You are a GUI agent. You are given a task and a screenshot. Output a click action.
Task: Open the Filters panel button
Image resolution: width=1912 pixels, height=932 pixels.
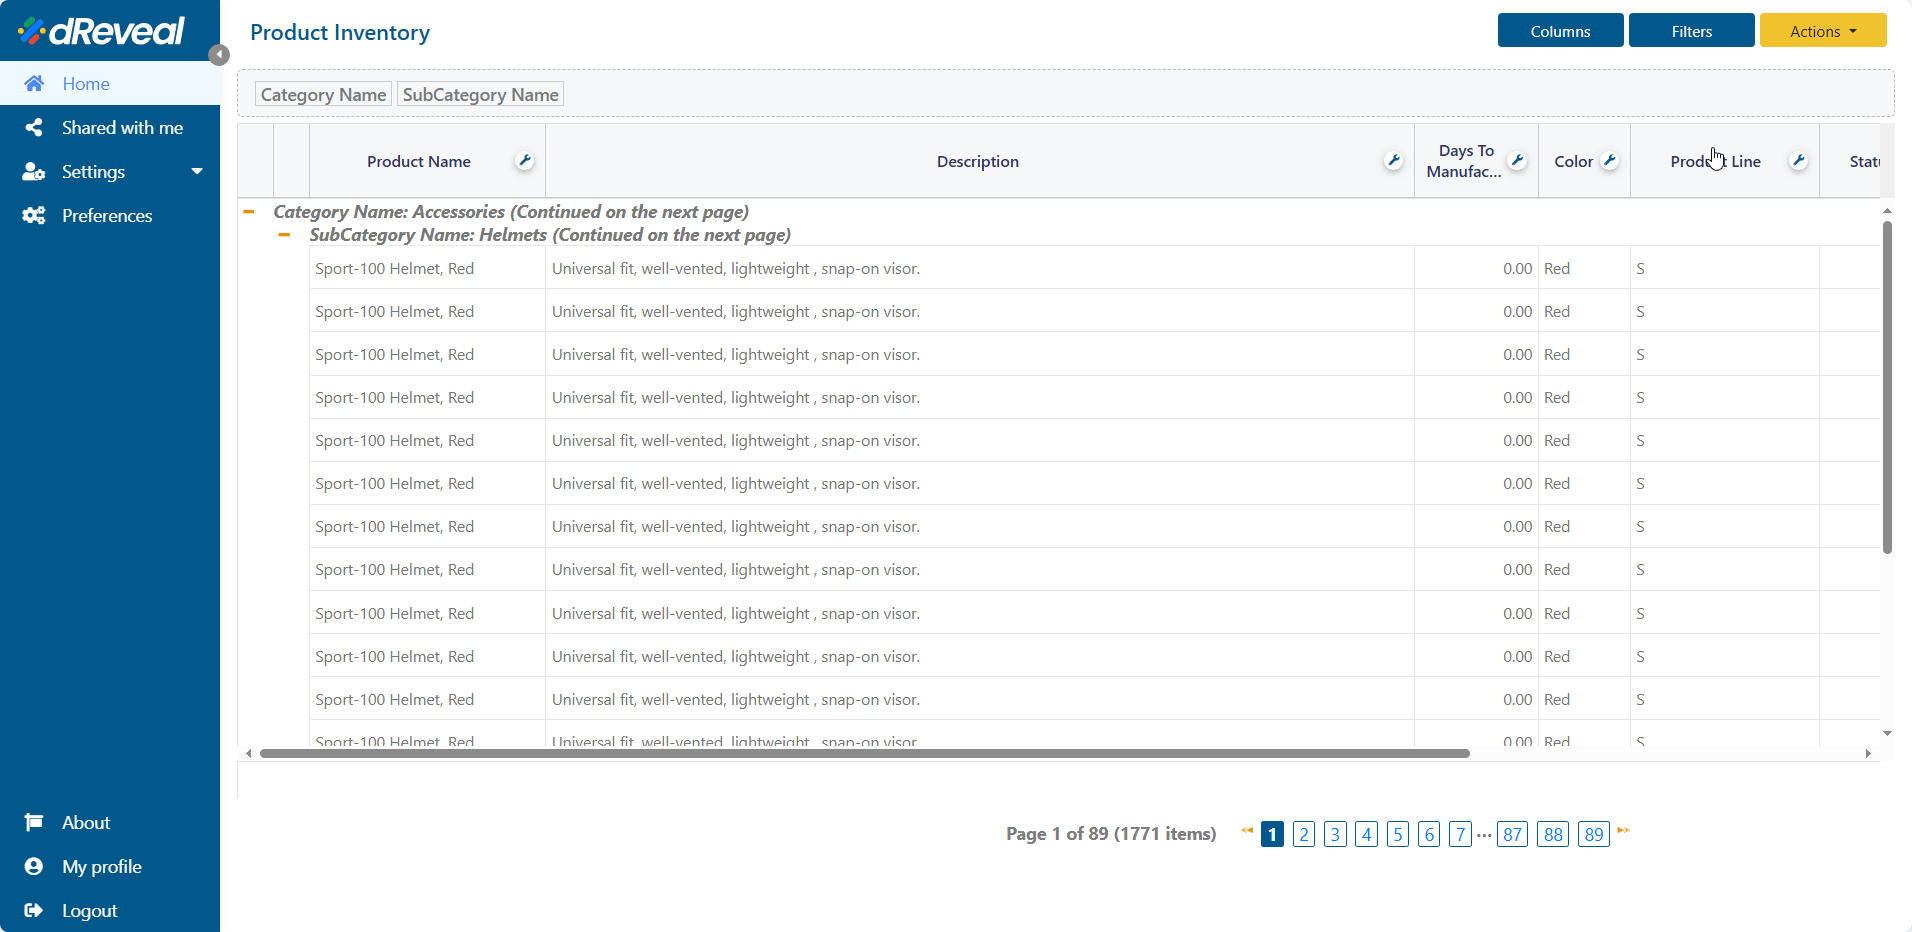(x=1691, y=31)
